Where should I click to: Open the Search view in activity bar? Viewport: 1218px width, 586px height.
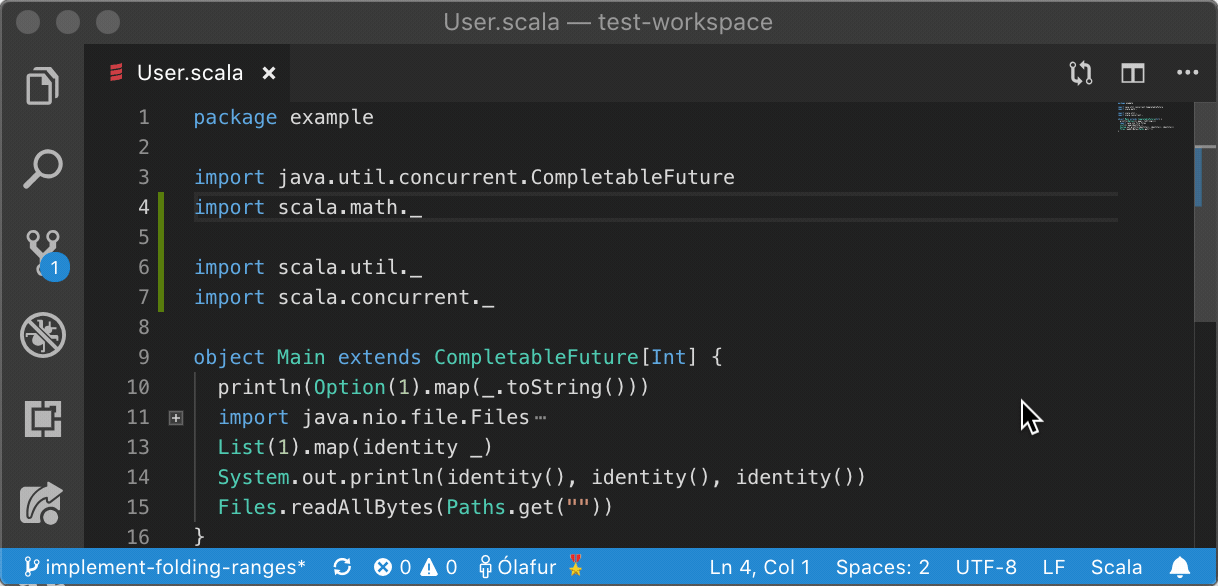tap(43, 169)
